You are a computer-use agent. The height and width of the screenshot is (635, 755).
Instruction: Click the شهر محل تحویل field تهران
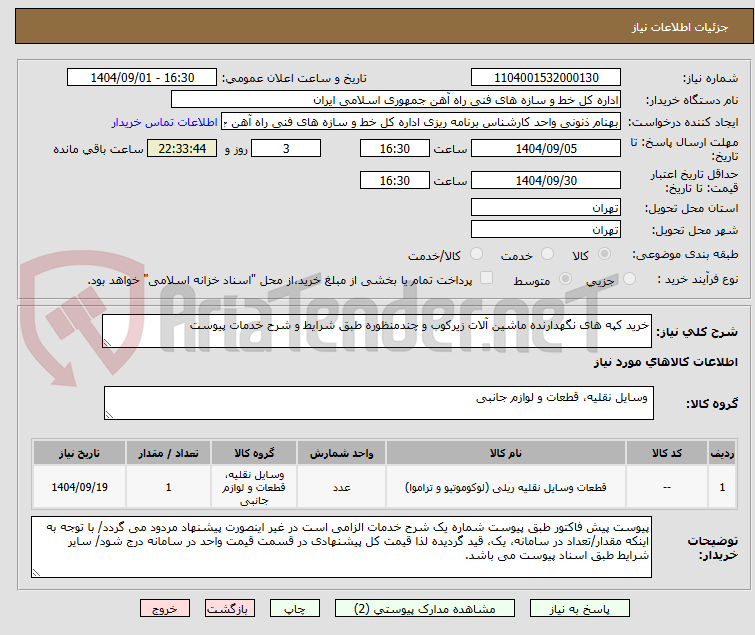coord(546,230)
